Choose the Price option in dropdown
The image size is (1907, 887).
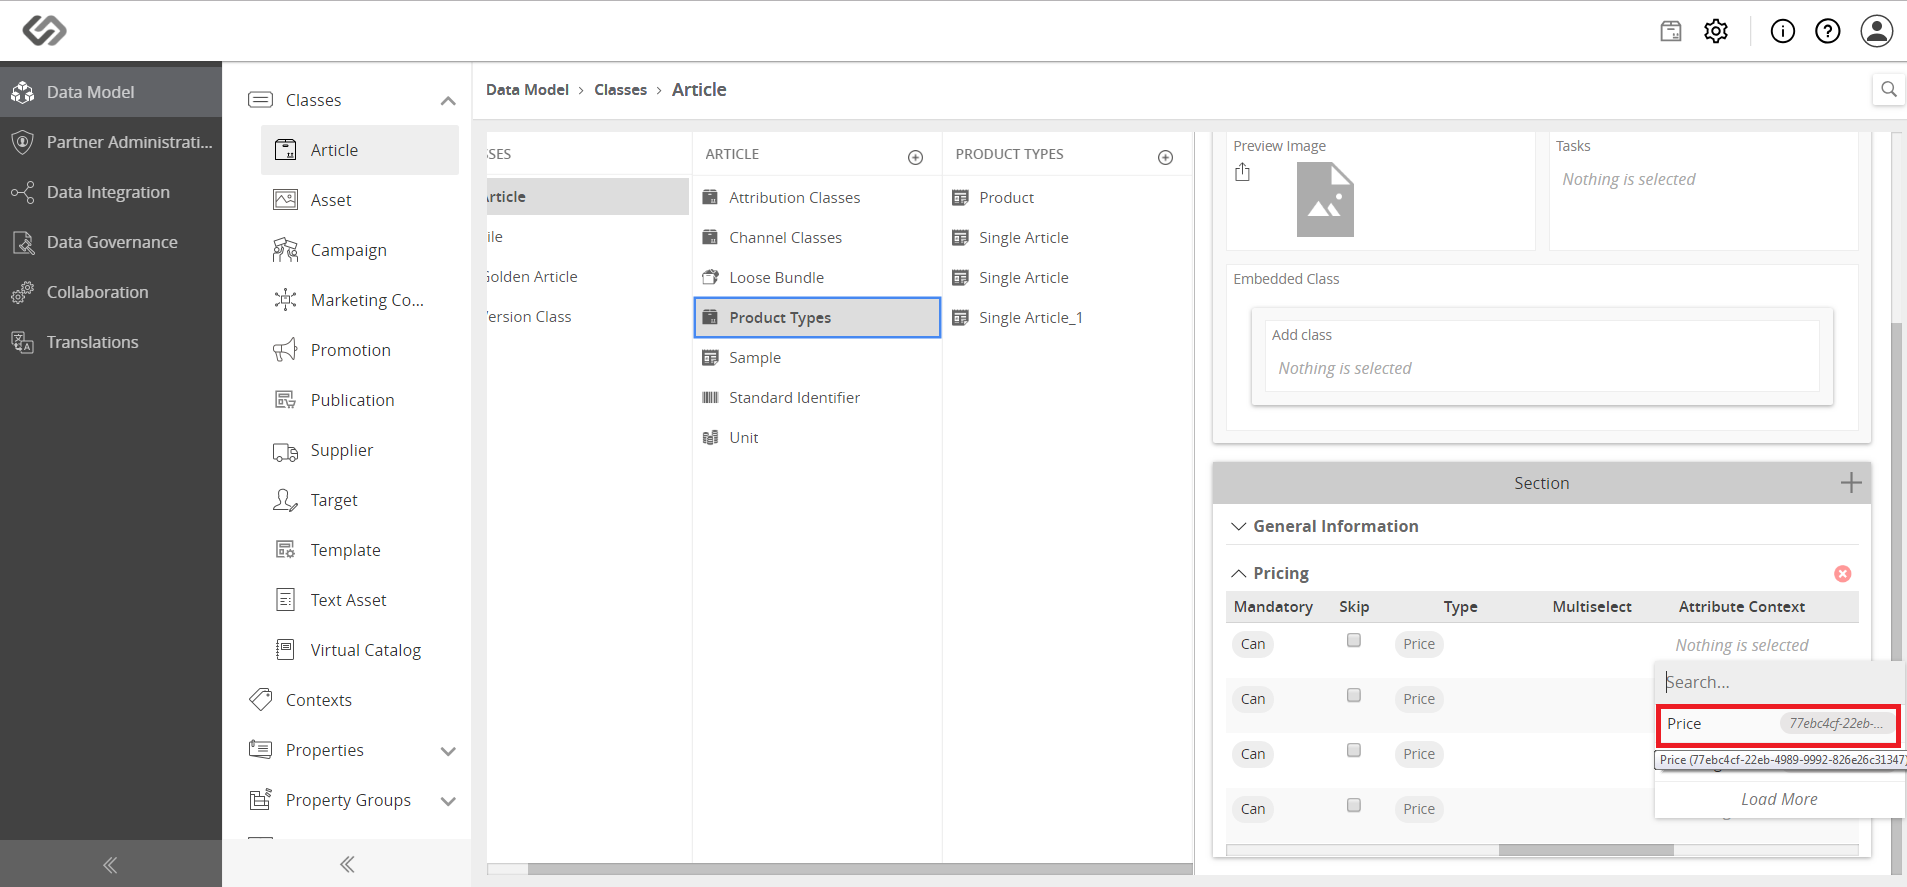[x=1779, y=724]
